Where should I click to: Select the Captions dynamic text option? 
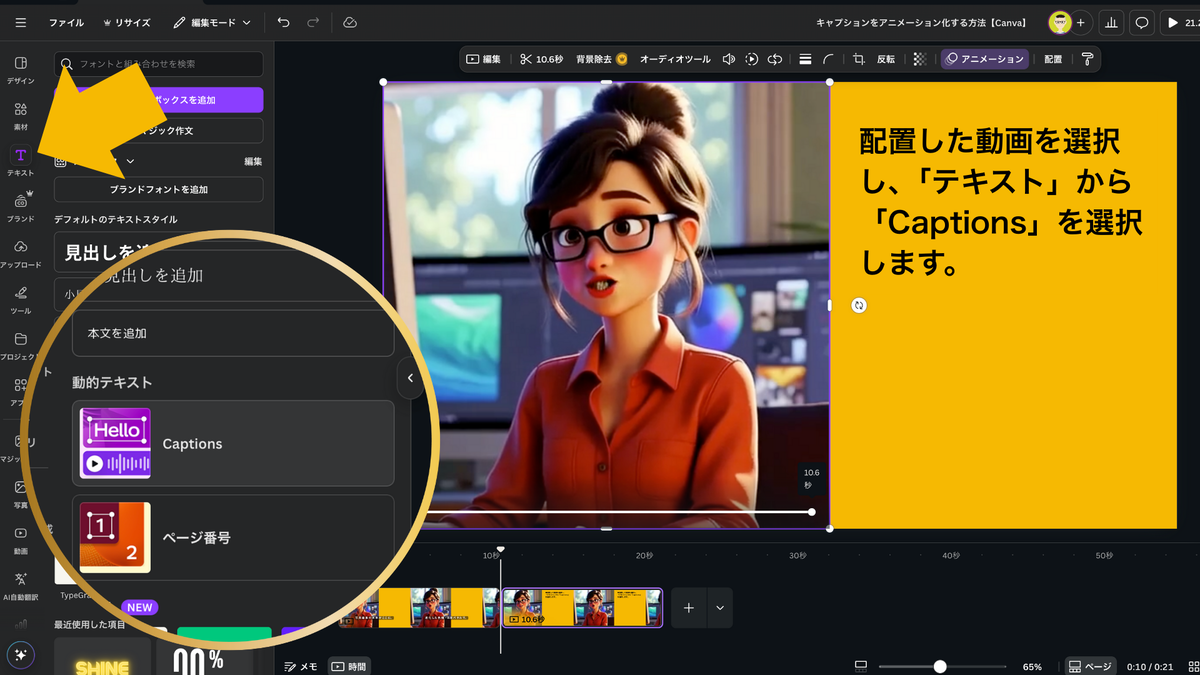pos(233,444)
